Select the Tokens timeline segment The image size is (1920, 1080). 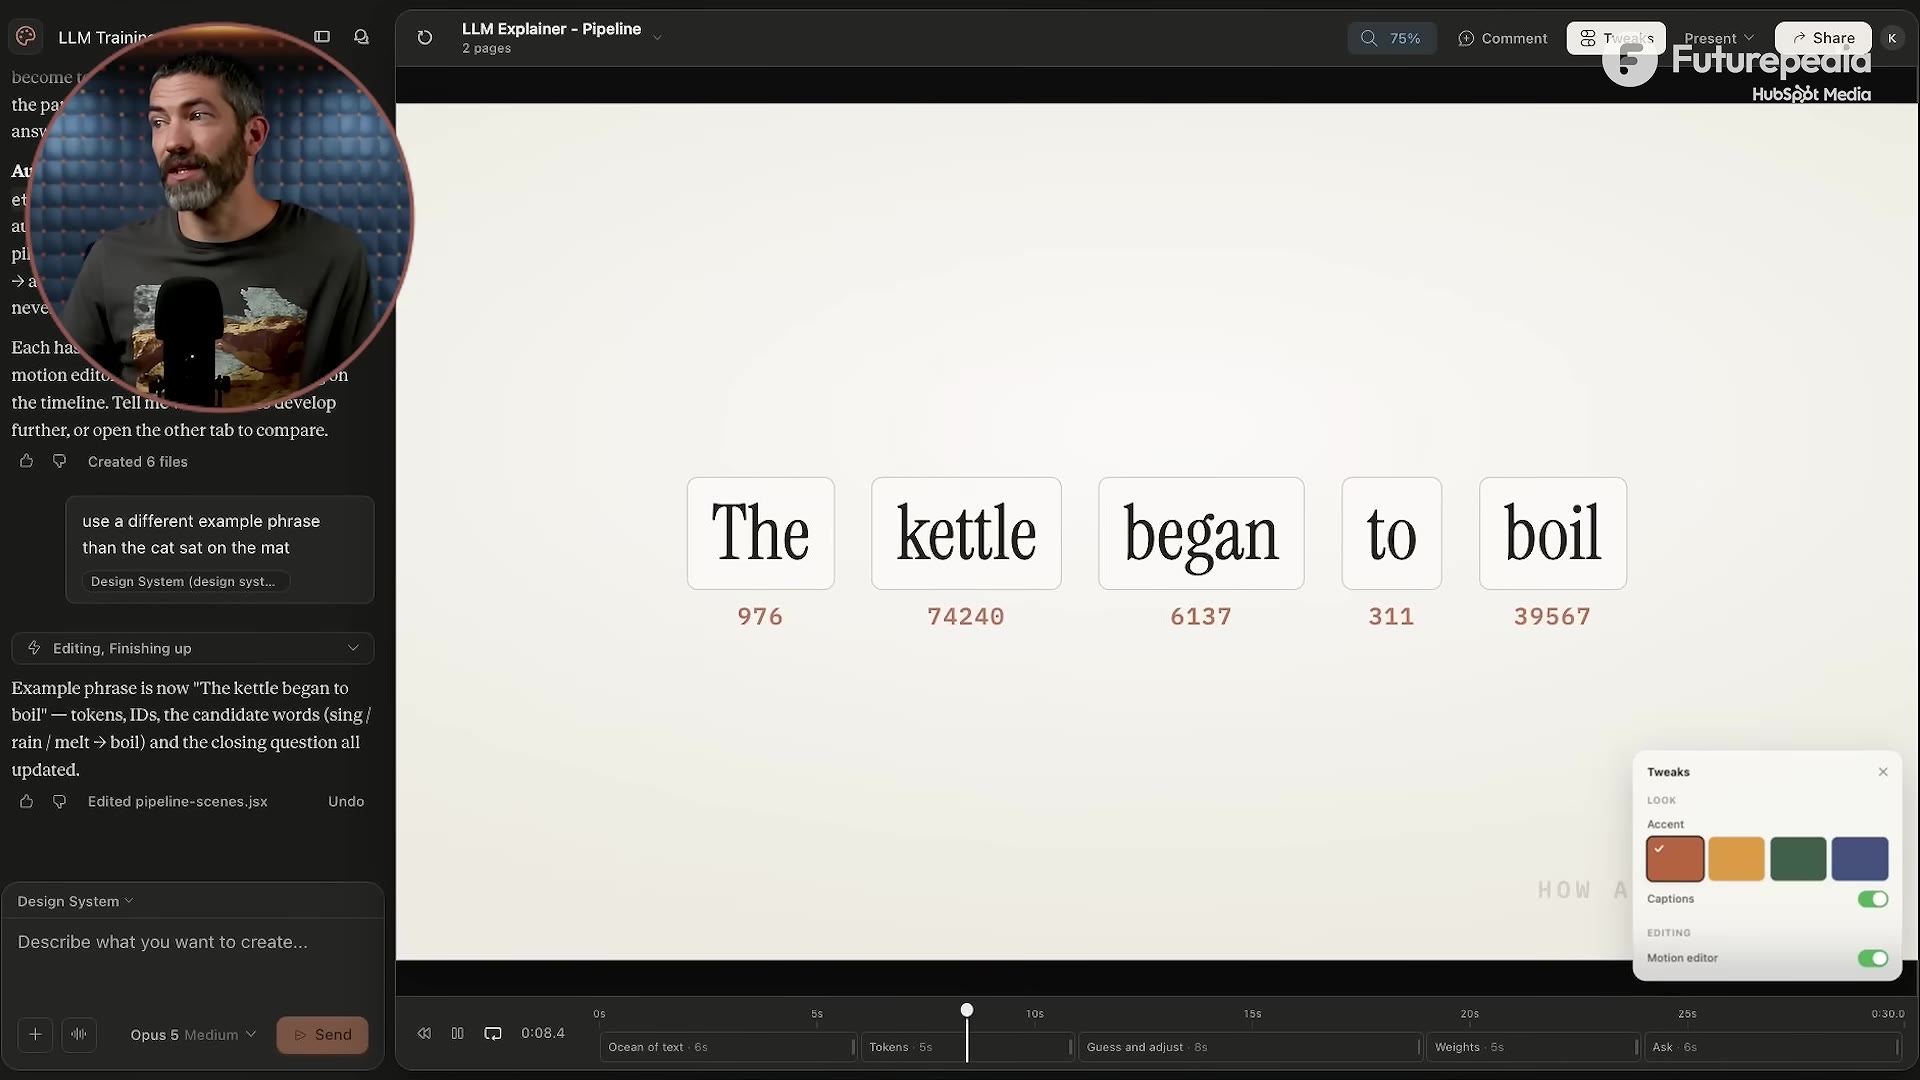tap(967, 1047)
